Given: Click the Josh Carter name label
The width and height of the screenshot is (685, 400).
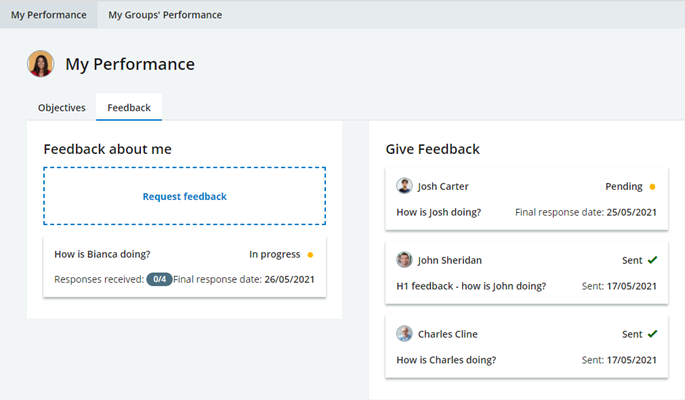Looking at the screenshot, I should [443, 186].
